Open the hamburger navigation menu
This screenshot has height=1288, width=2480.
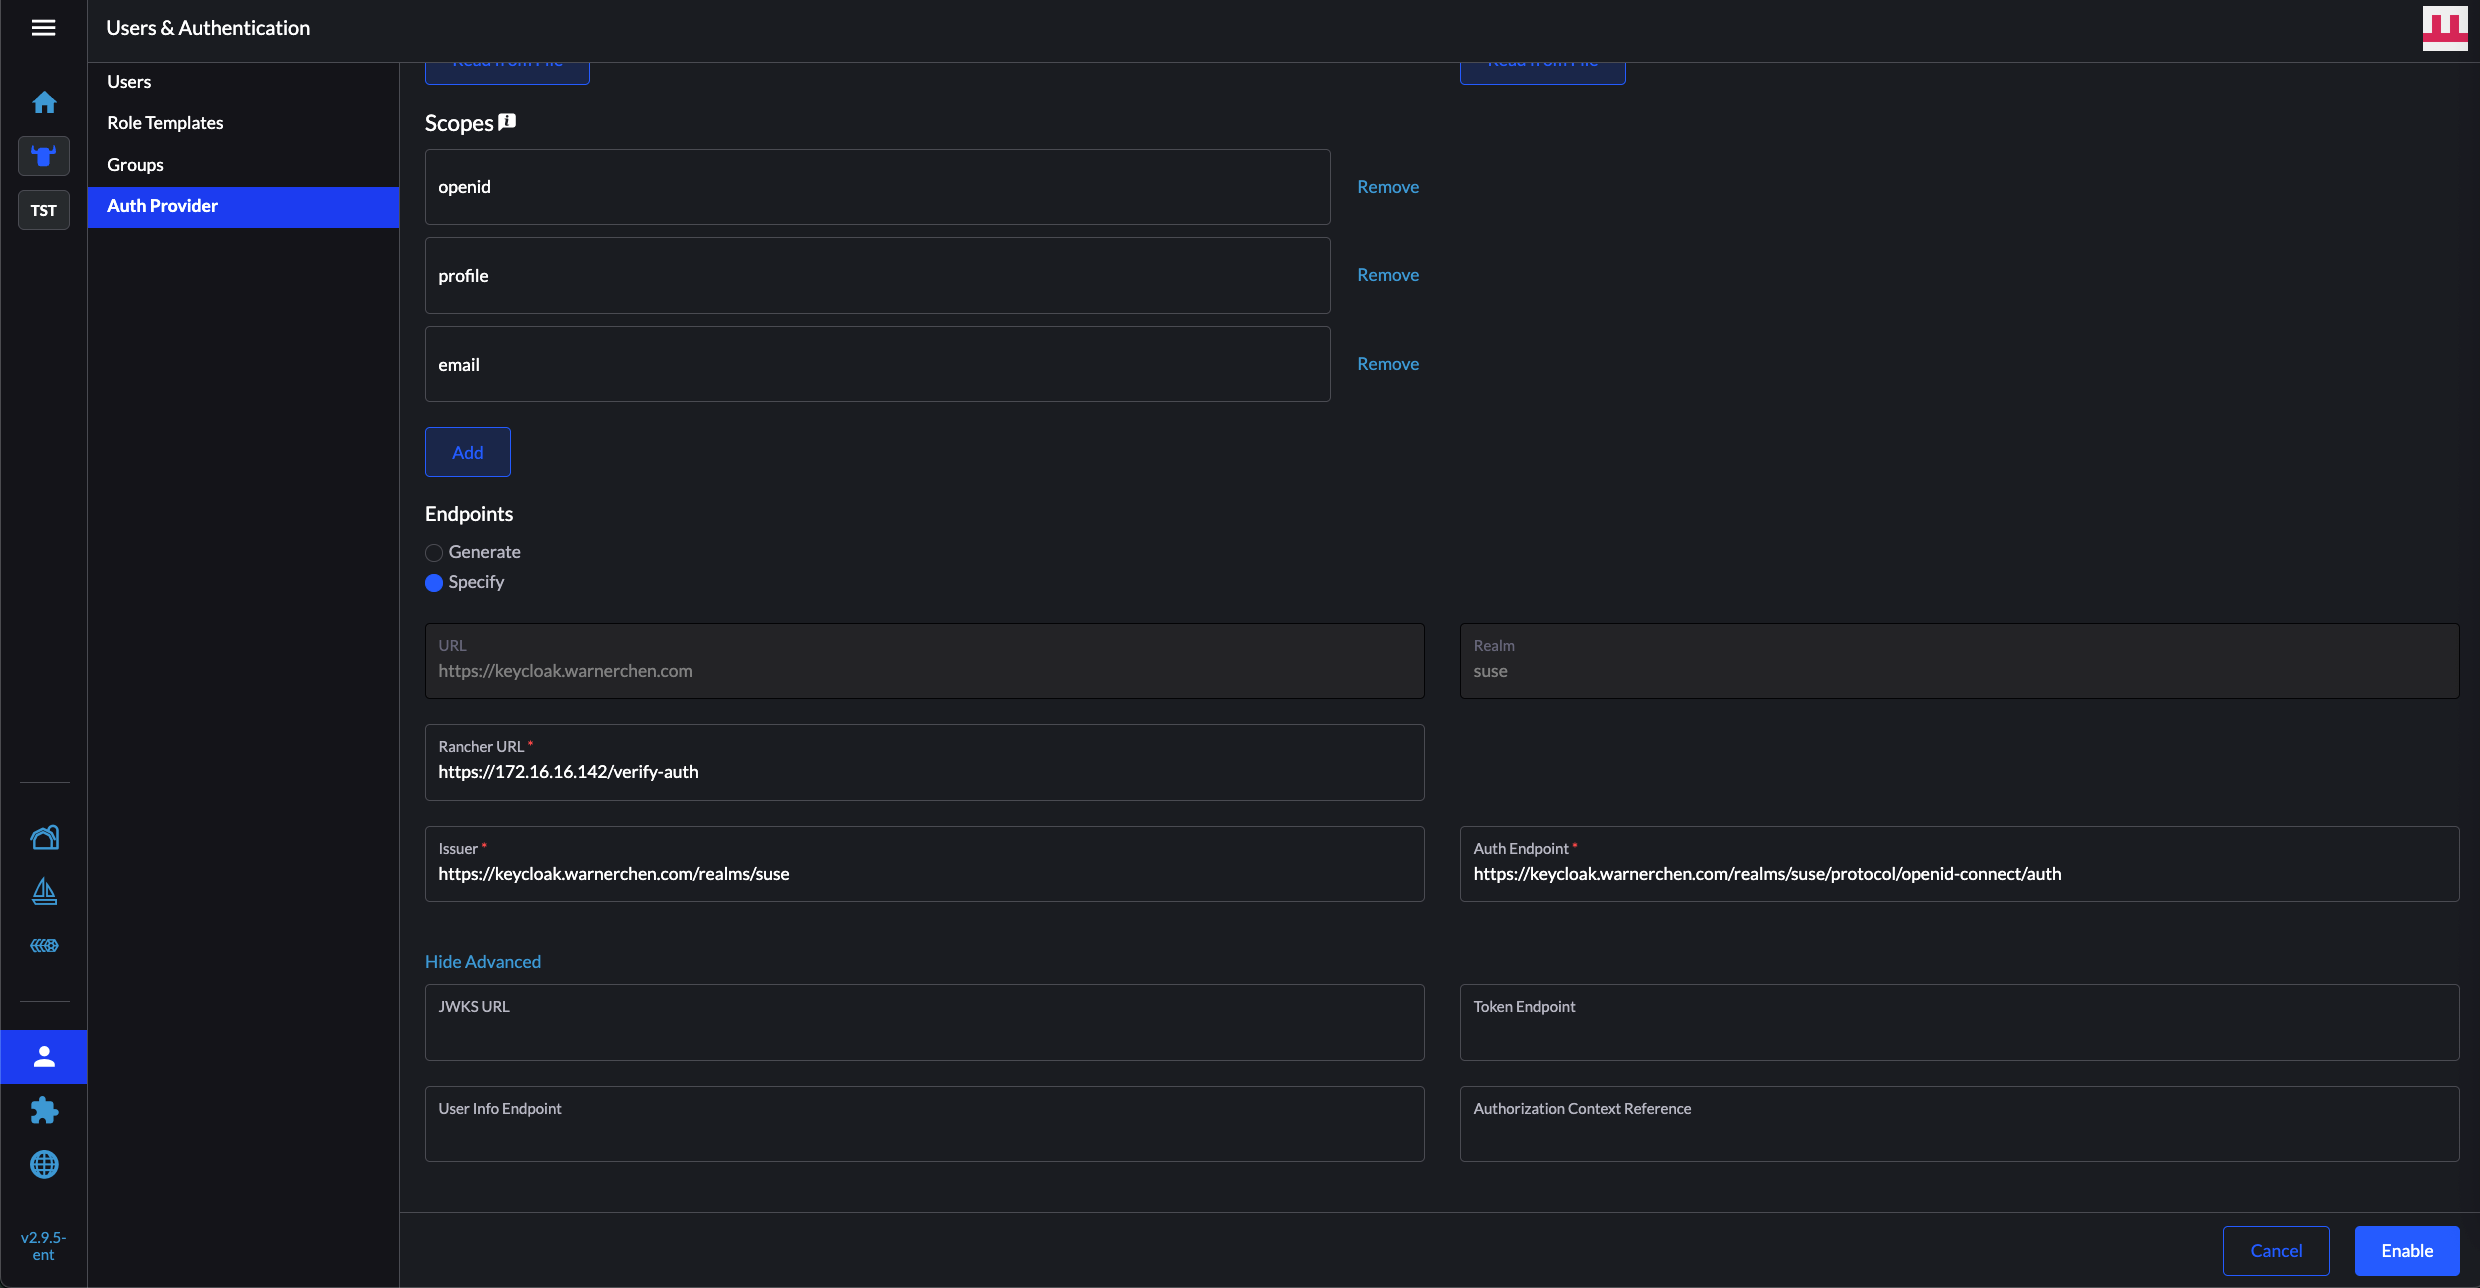pos(43,28)
